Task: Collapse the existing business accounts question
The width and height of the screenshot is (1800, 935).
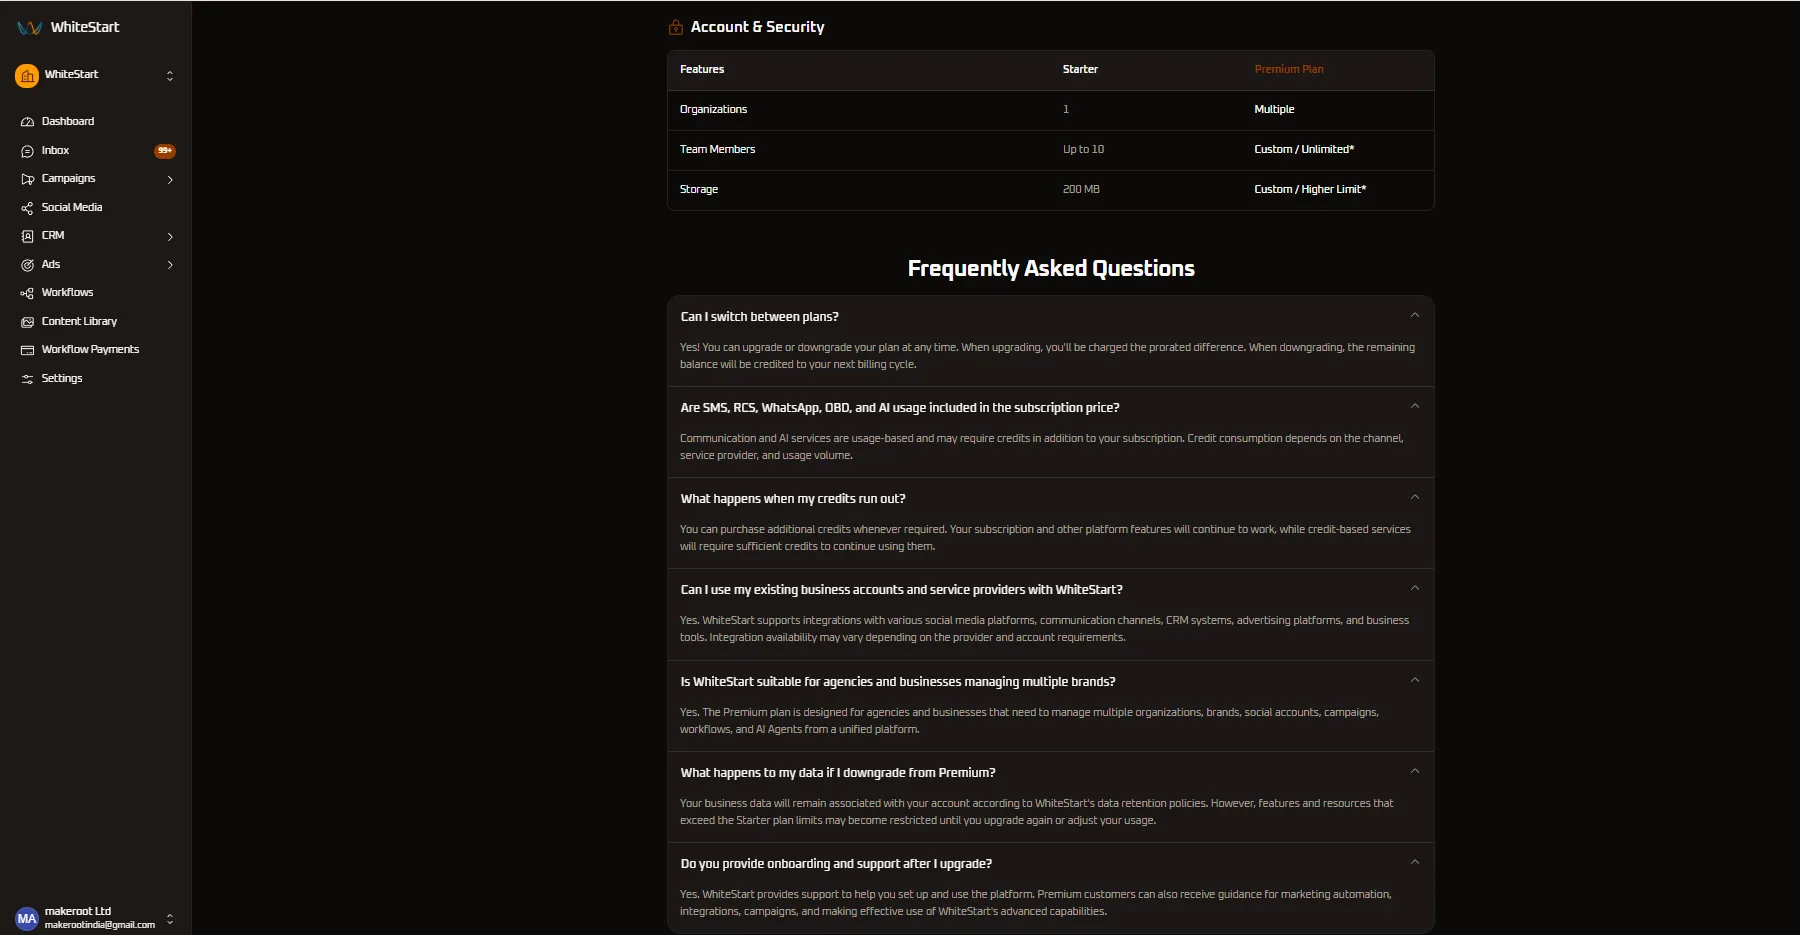Action: point(1414,588)
